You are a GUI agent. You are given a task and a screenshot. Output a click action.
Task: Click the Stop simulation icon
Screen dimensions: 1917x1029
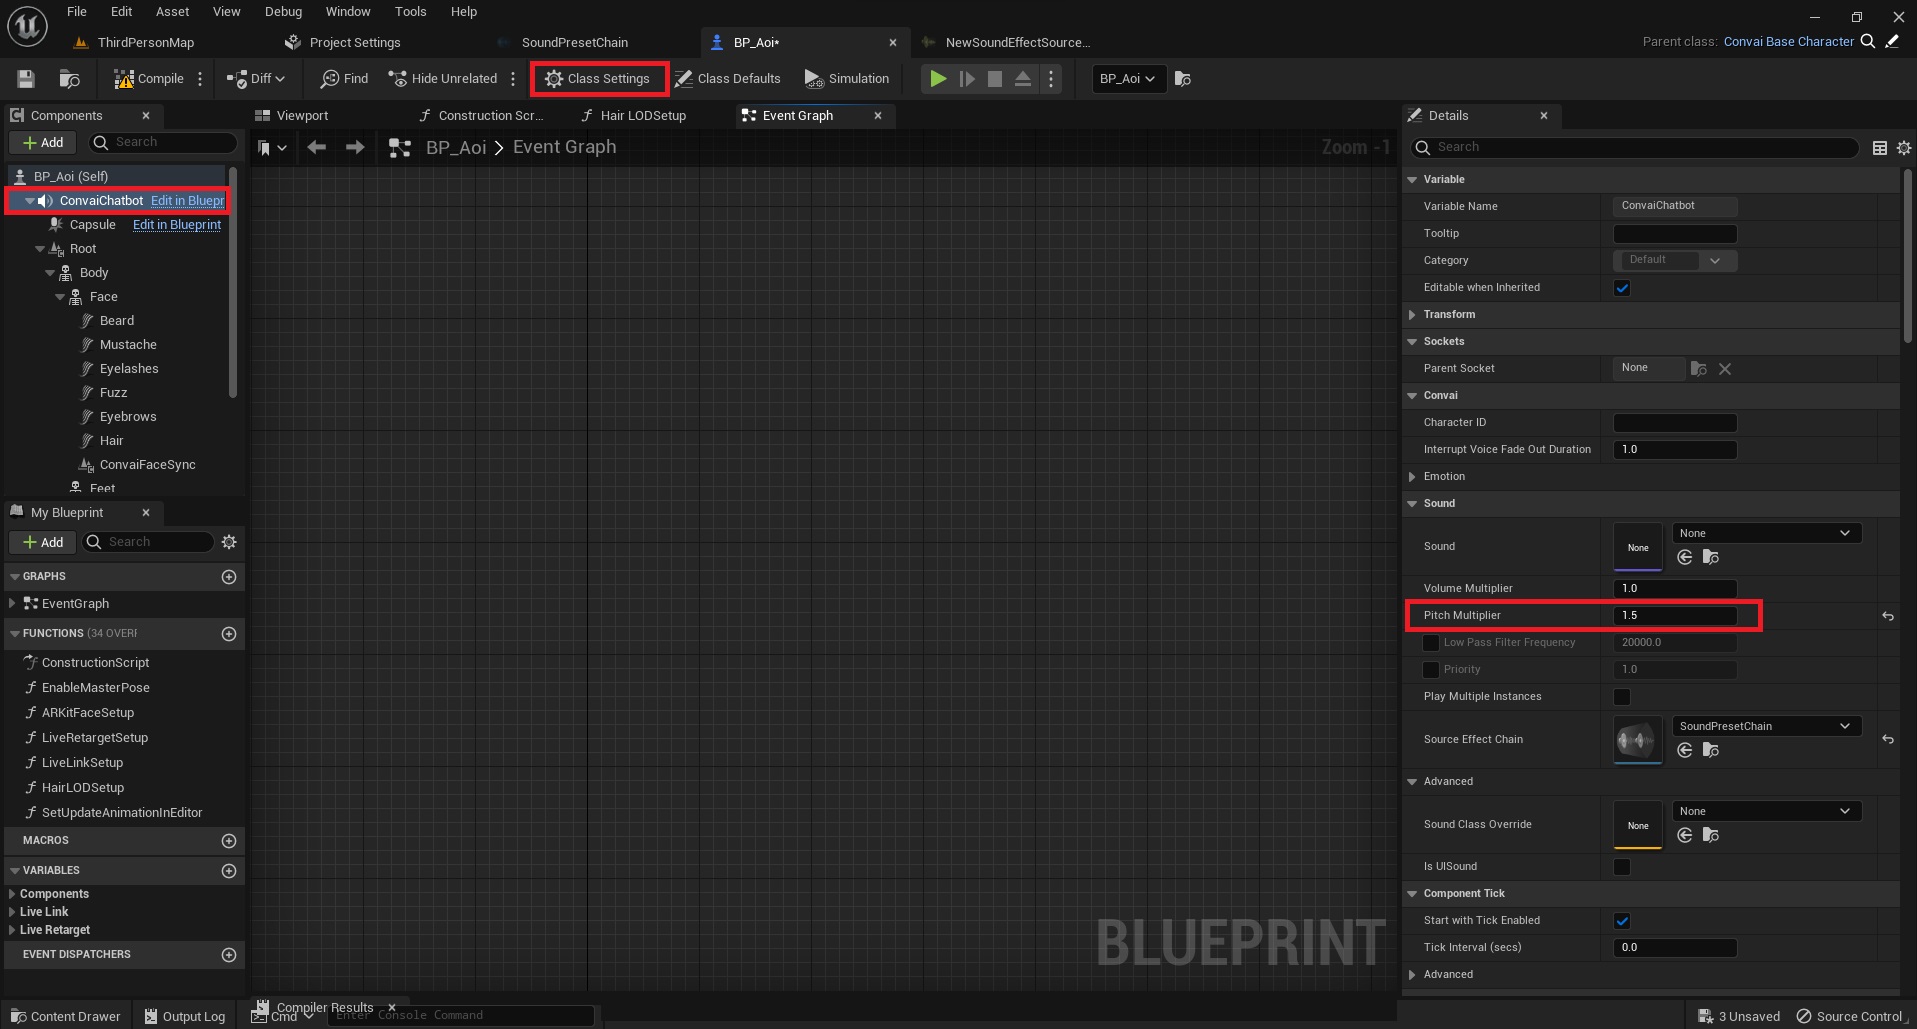[994, 79]
